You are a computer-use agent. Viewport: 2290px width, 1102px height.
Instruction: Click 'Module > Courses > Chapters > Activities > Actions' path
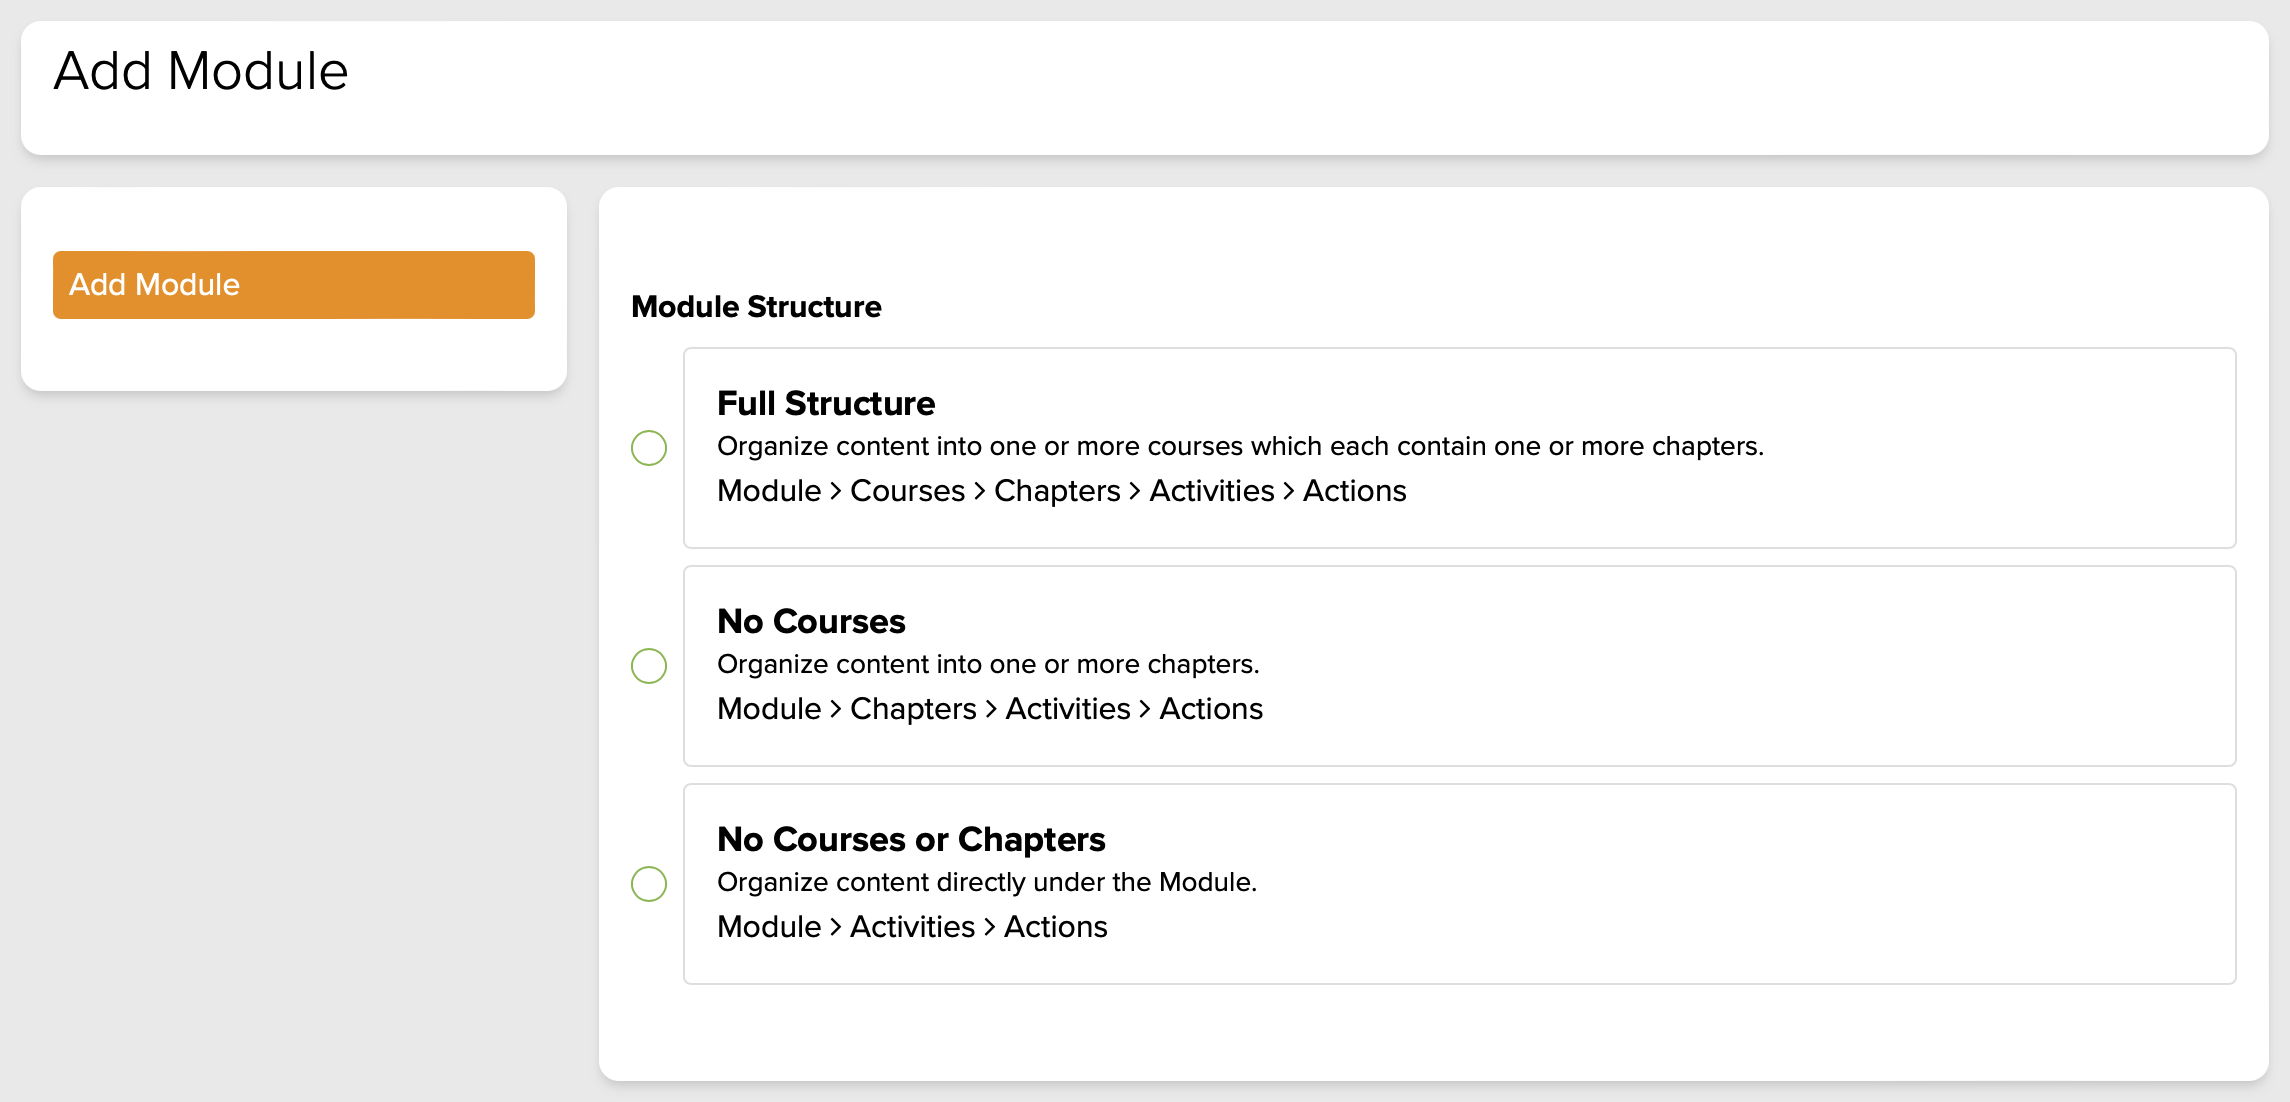pos(1061,491)
